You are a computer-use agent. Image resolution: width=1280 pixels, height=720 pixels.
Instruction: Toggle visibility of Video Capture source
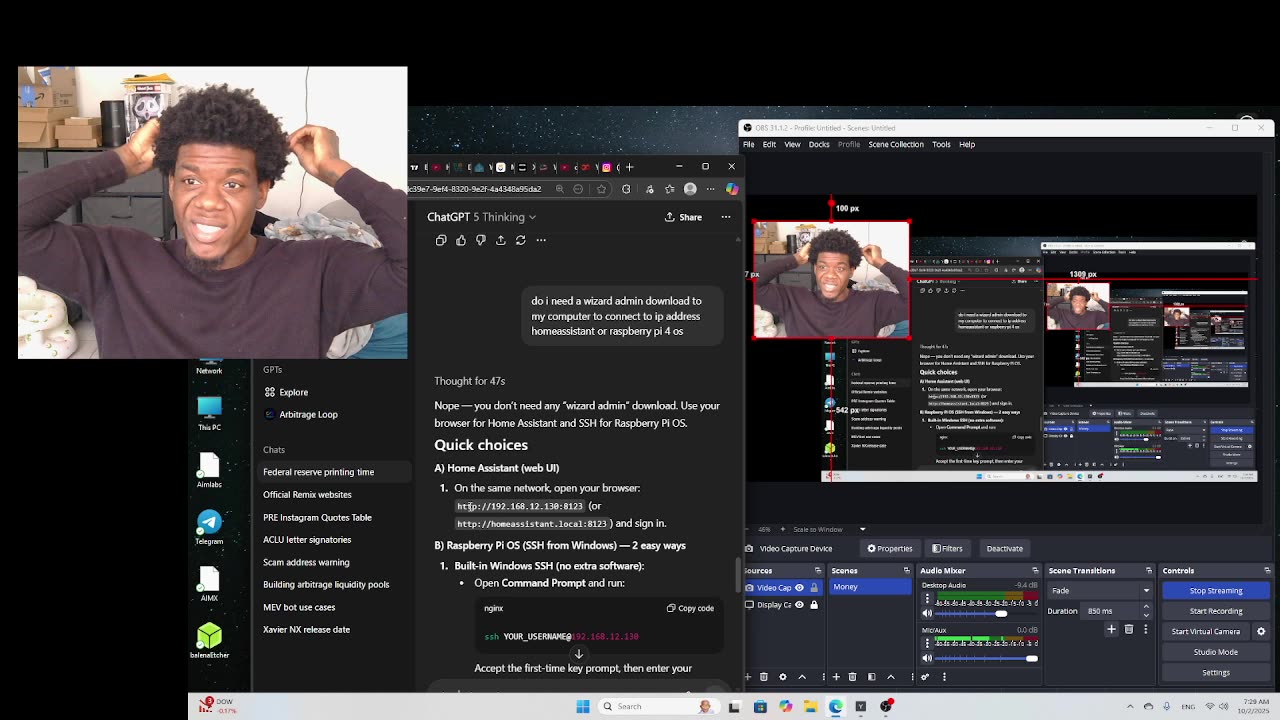(799, 588)
